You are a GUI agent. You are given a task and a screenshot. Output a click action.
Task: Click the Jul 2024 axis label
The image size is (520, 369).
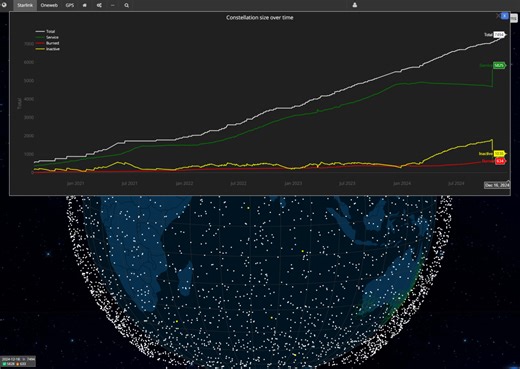coord(456,183)
